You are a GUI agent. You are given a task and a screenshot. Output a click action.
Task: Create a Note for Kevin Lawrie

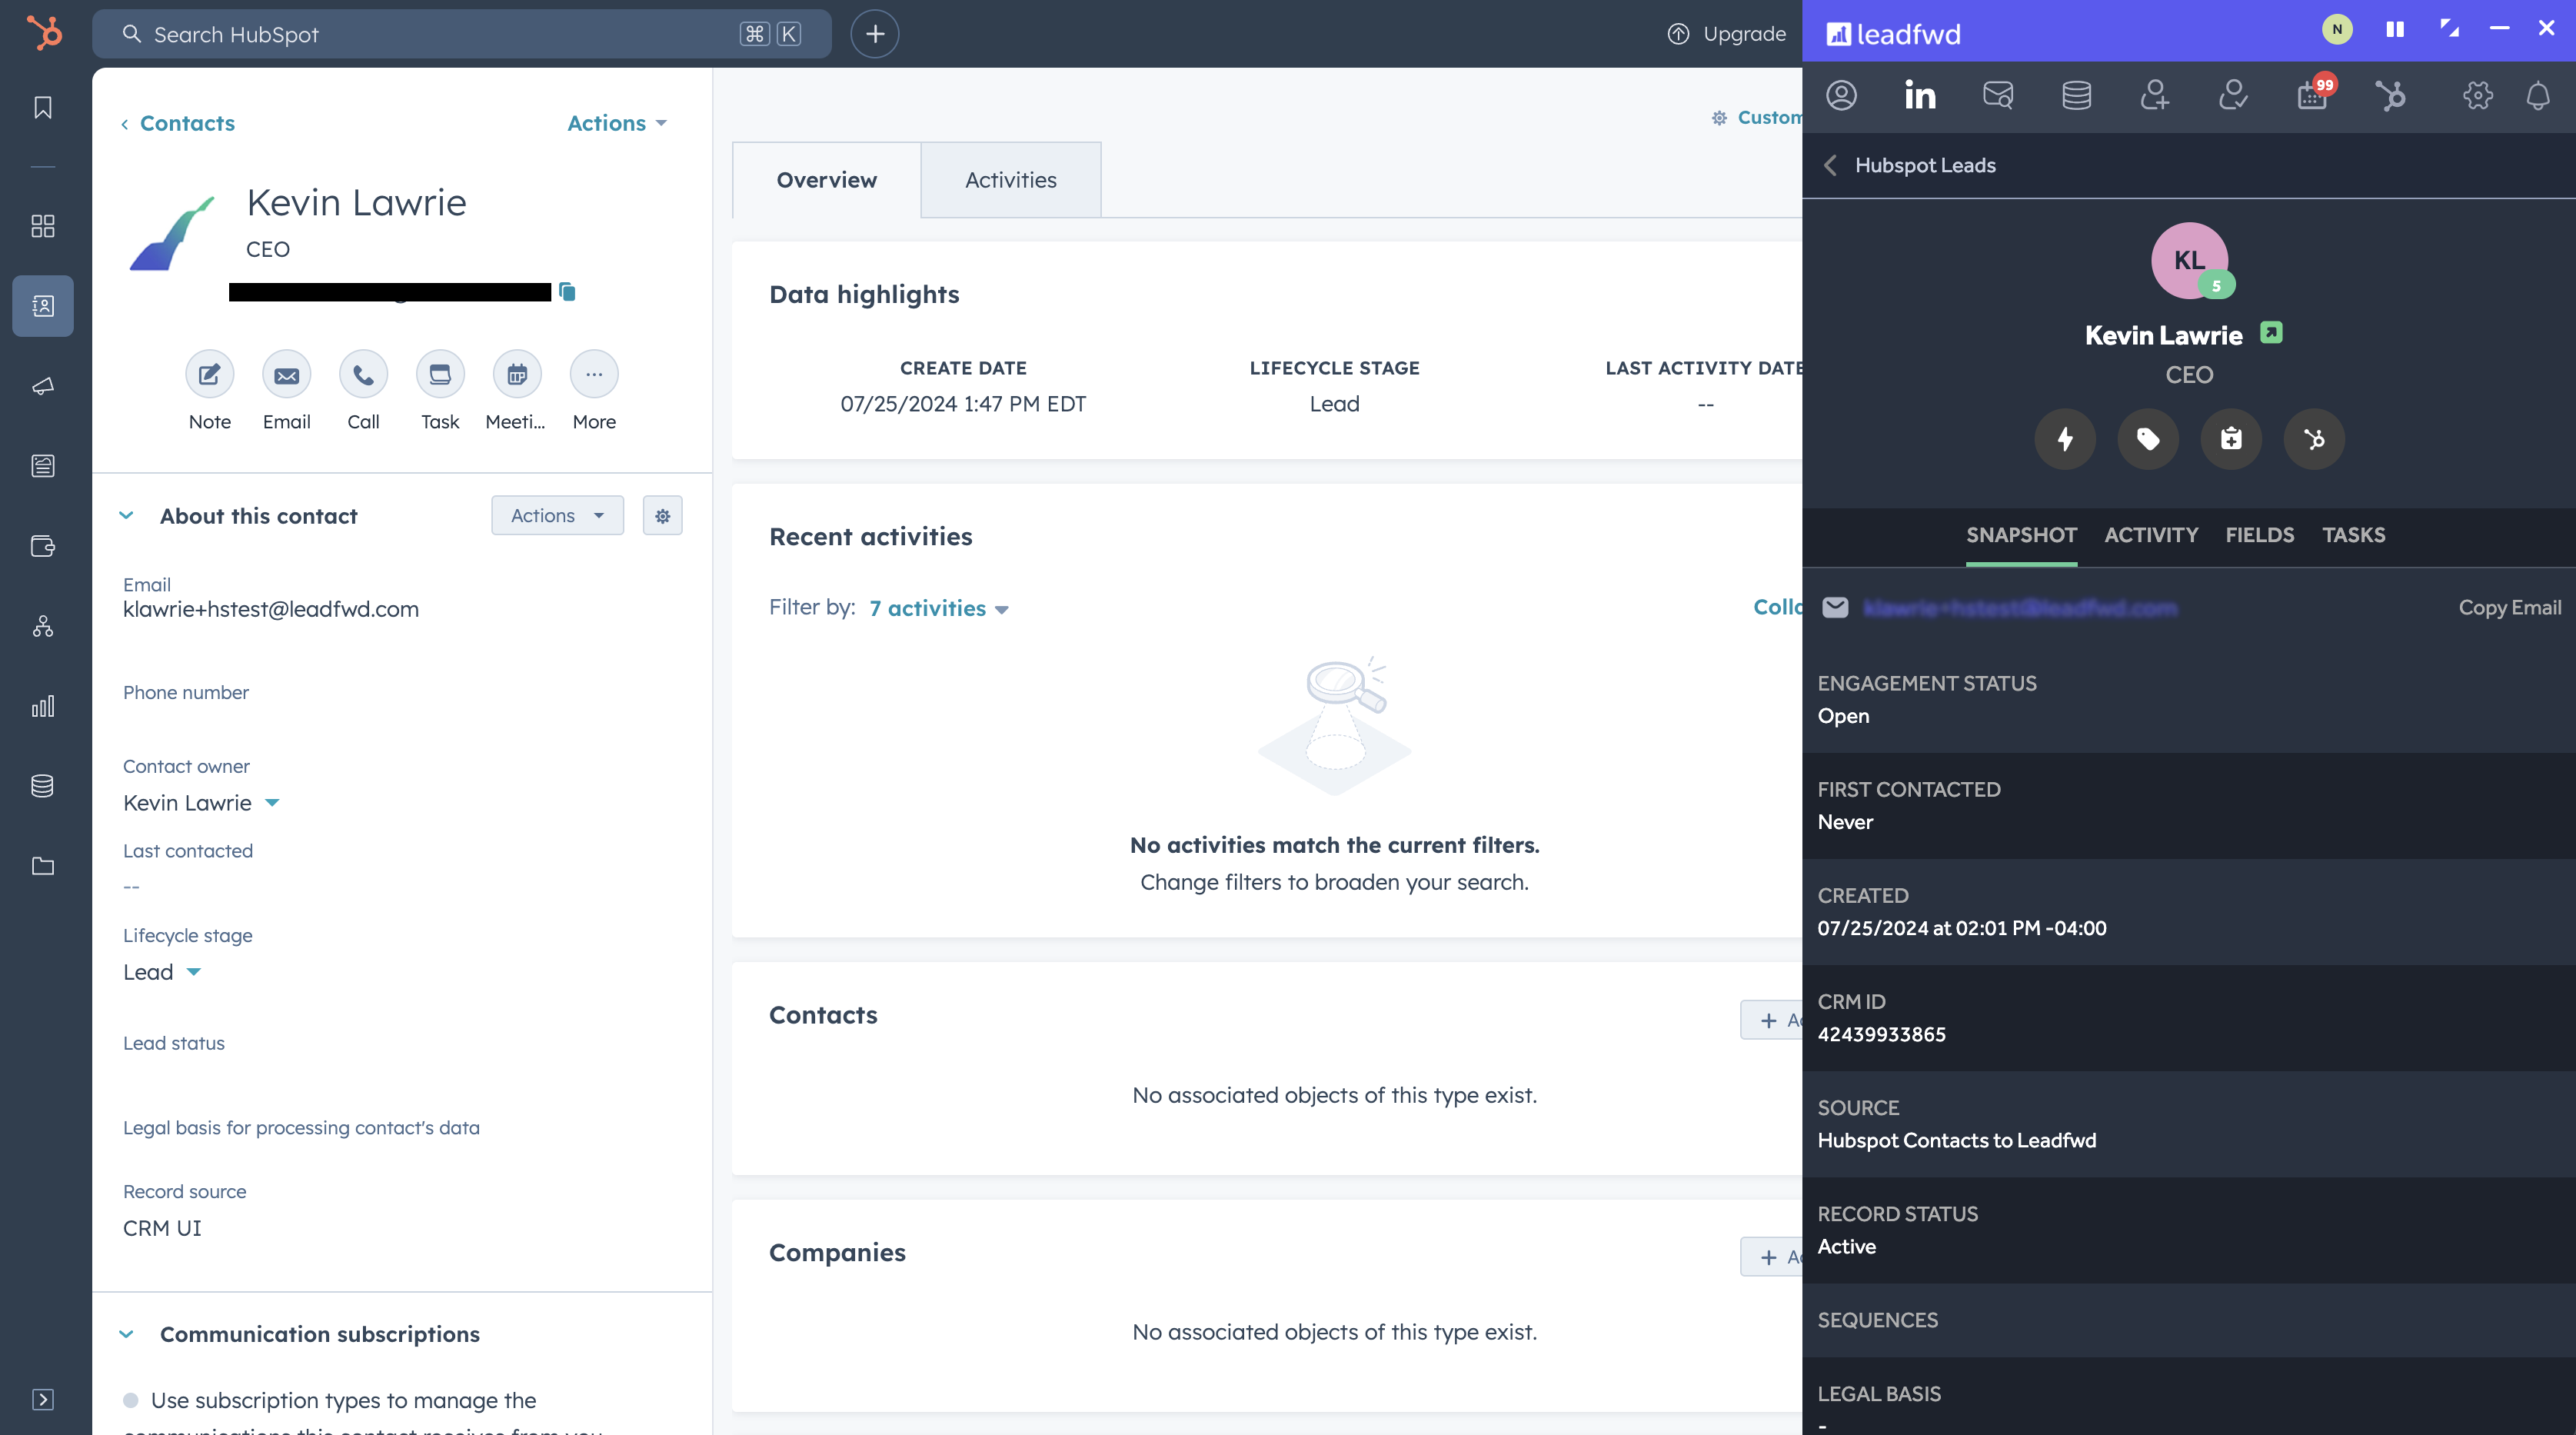coord(209,374)
